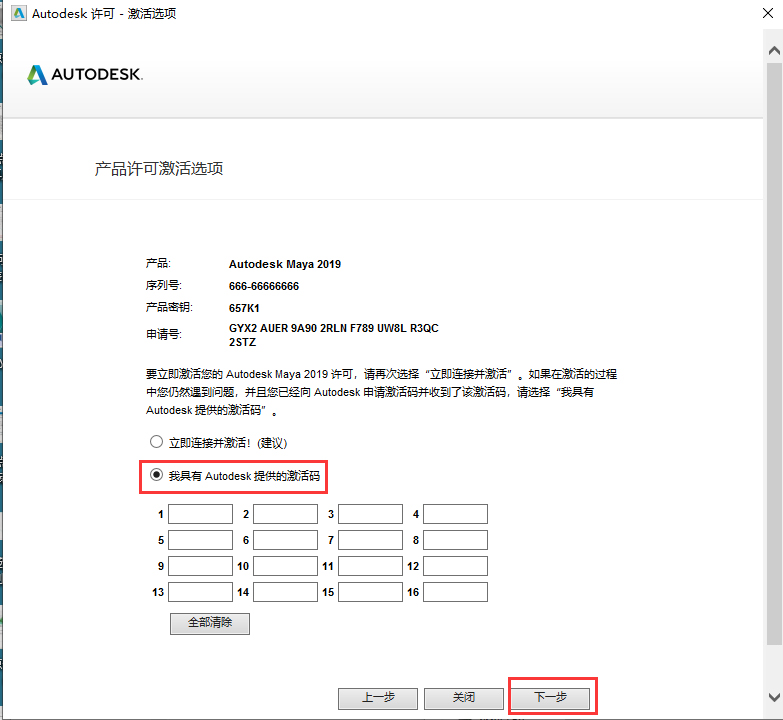The width and height of the screenshot is (783, 720).
Task: Click the vertical scrollbar thumb
Action: (774, 354)
